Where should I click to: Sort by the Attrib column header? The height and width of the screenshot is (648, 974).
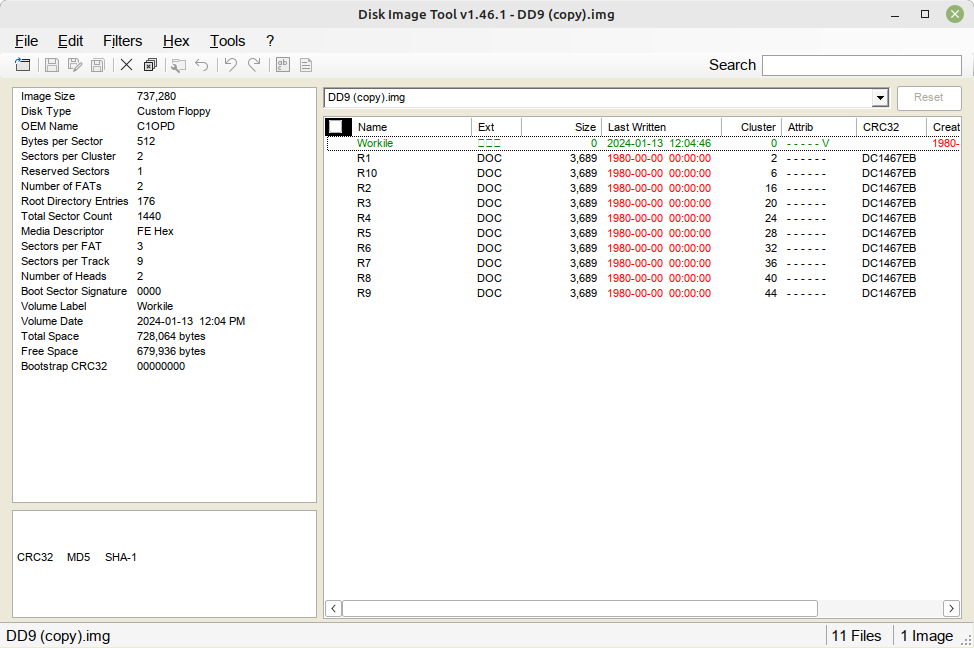click(x=819, y=127)
